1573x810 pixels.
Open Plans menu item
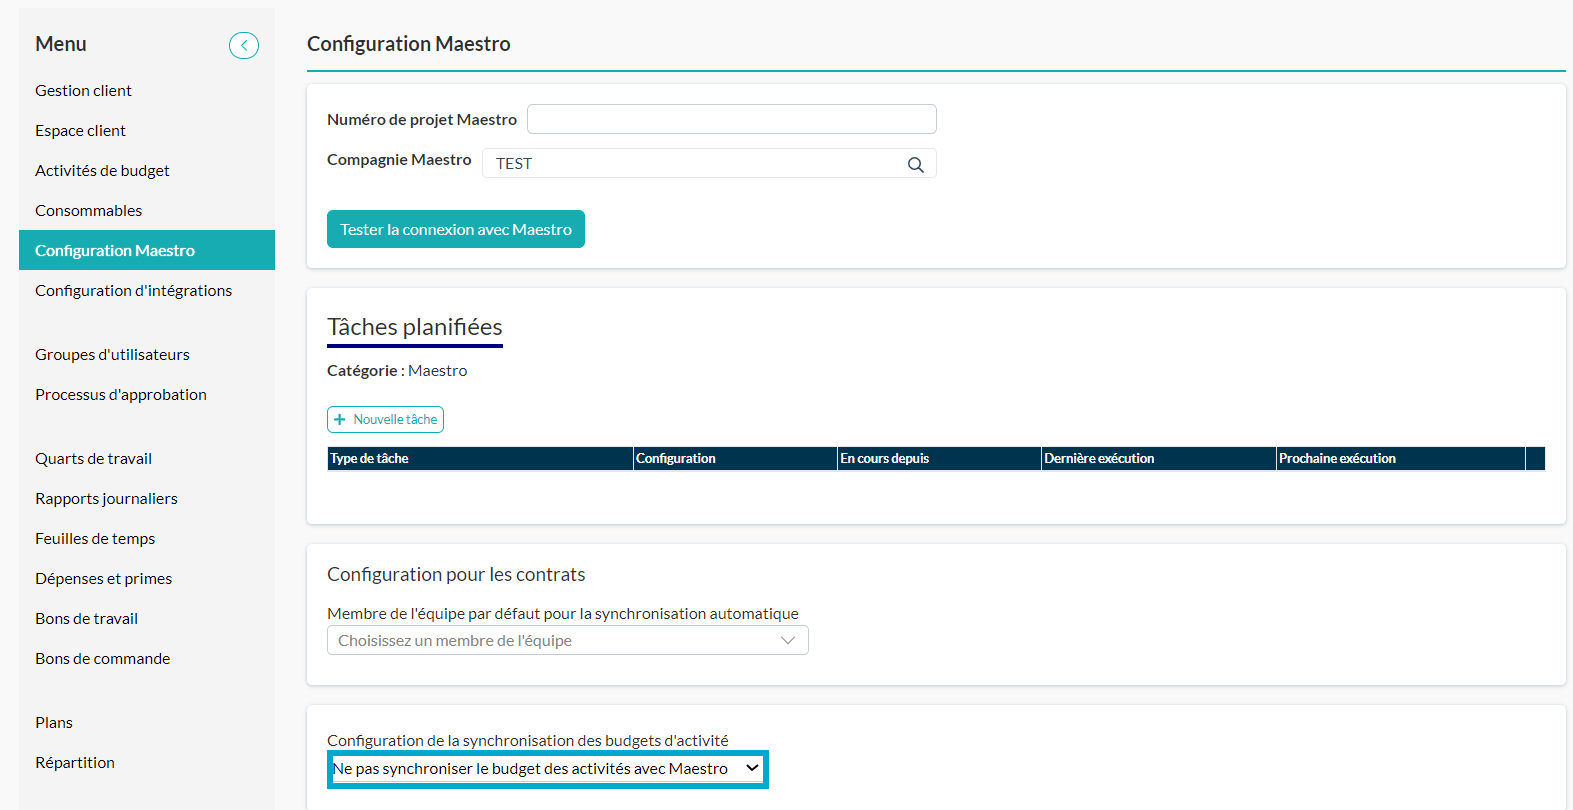coord(54,722)
